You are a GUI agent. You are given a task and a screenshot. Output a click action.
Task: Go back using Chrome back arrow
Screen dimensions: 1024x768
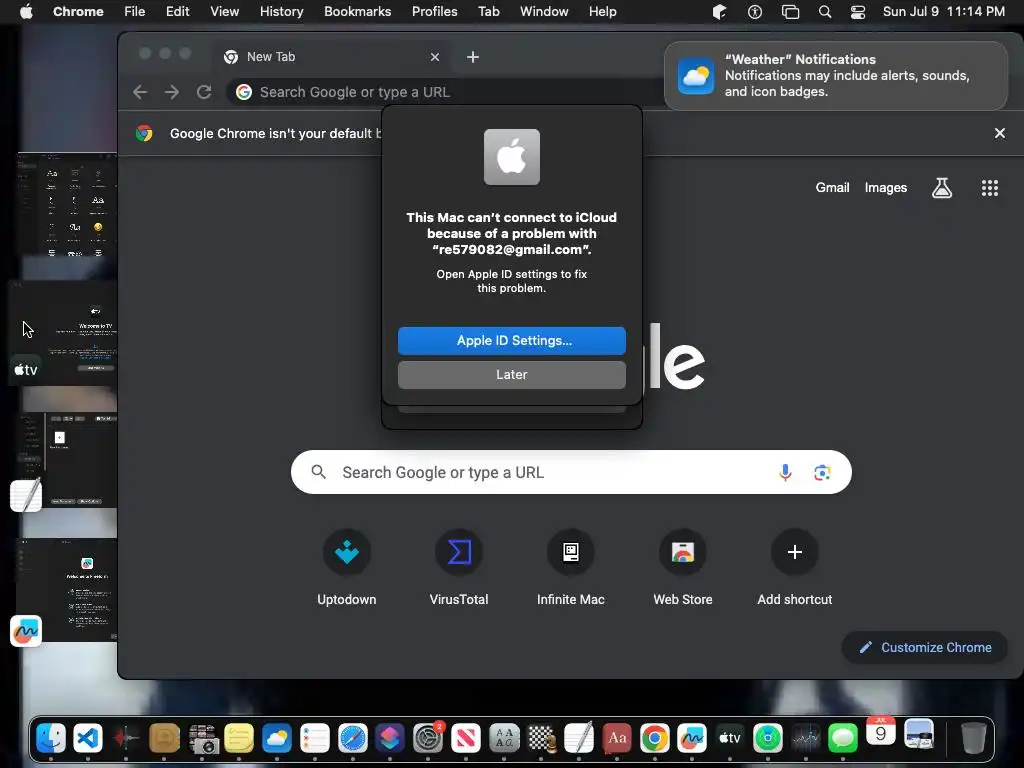tap(140, 92)
